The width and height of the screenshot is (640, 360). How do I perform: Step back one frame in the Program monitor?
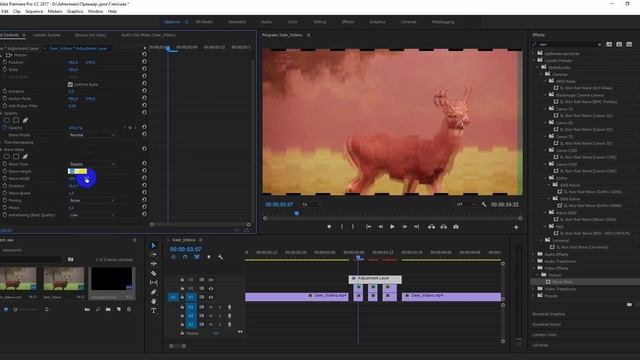click(380, 227)
